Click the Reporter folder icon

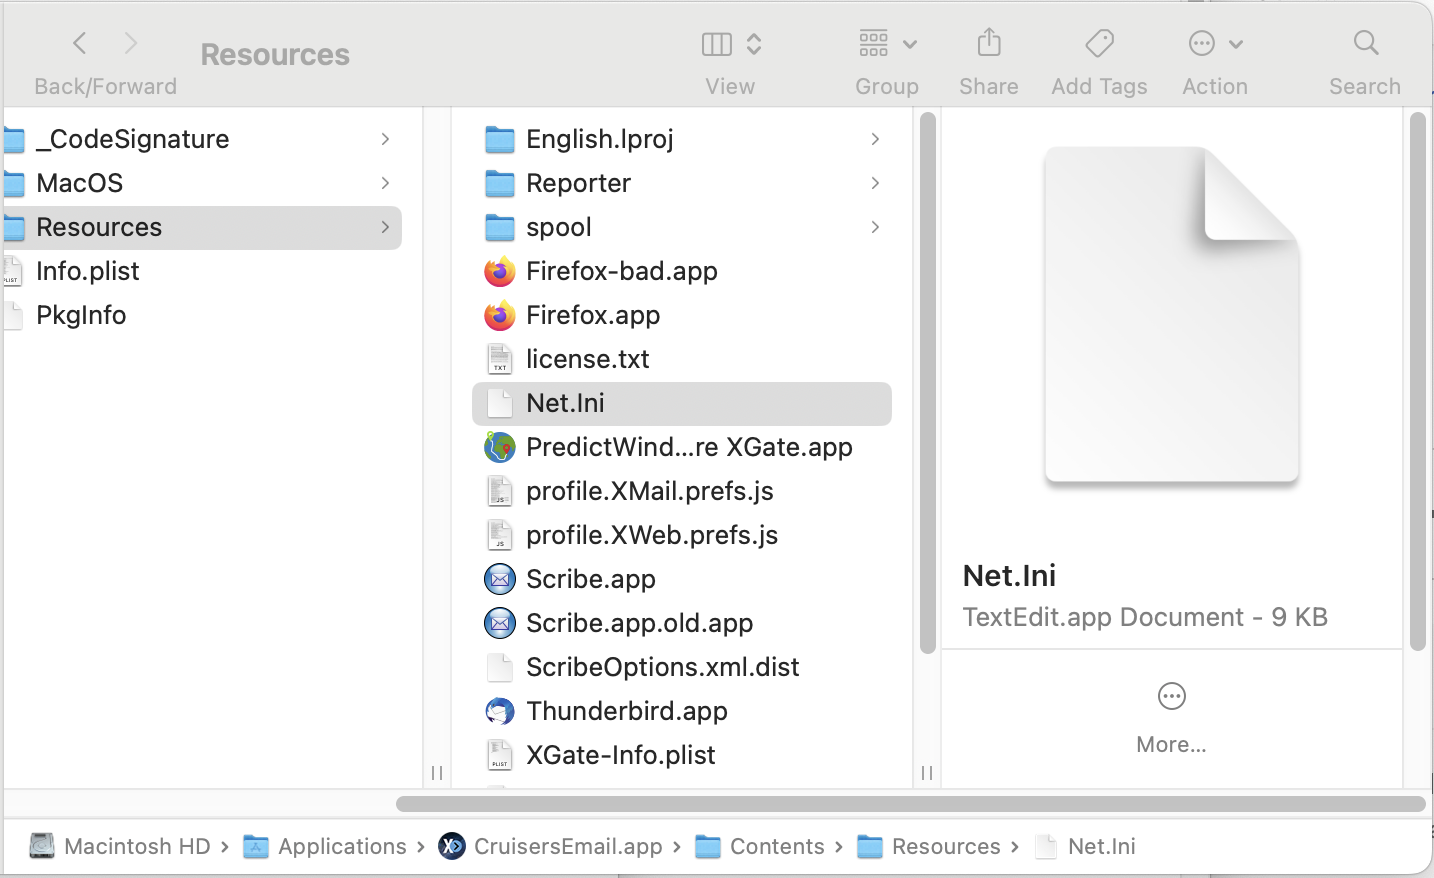(x=500, y=183)
